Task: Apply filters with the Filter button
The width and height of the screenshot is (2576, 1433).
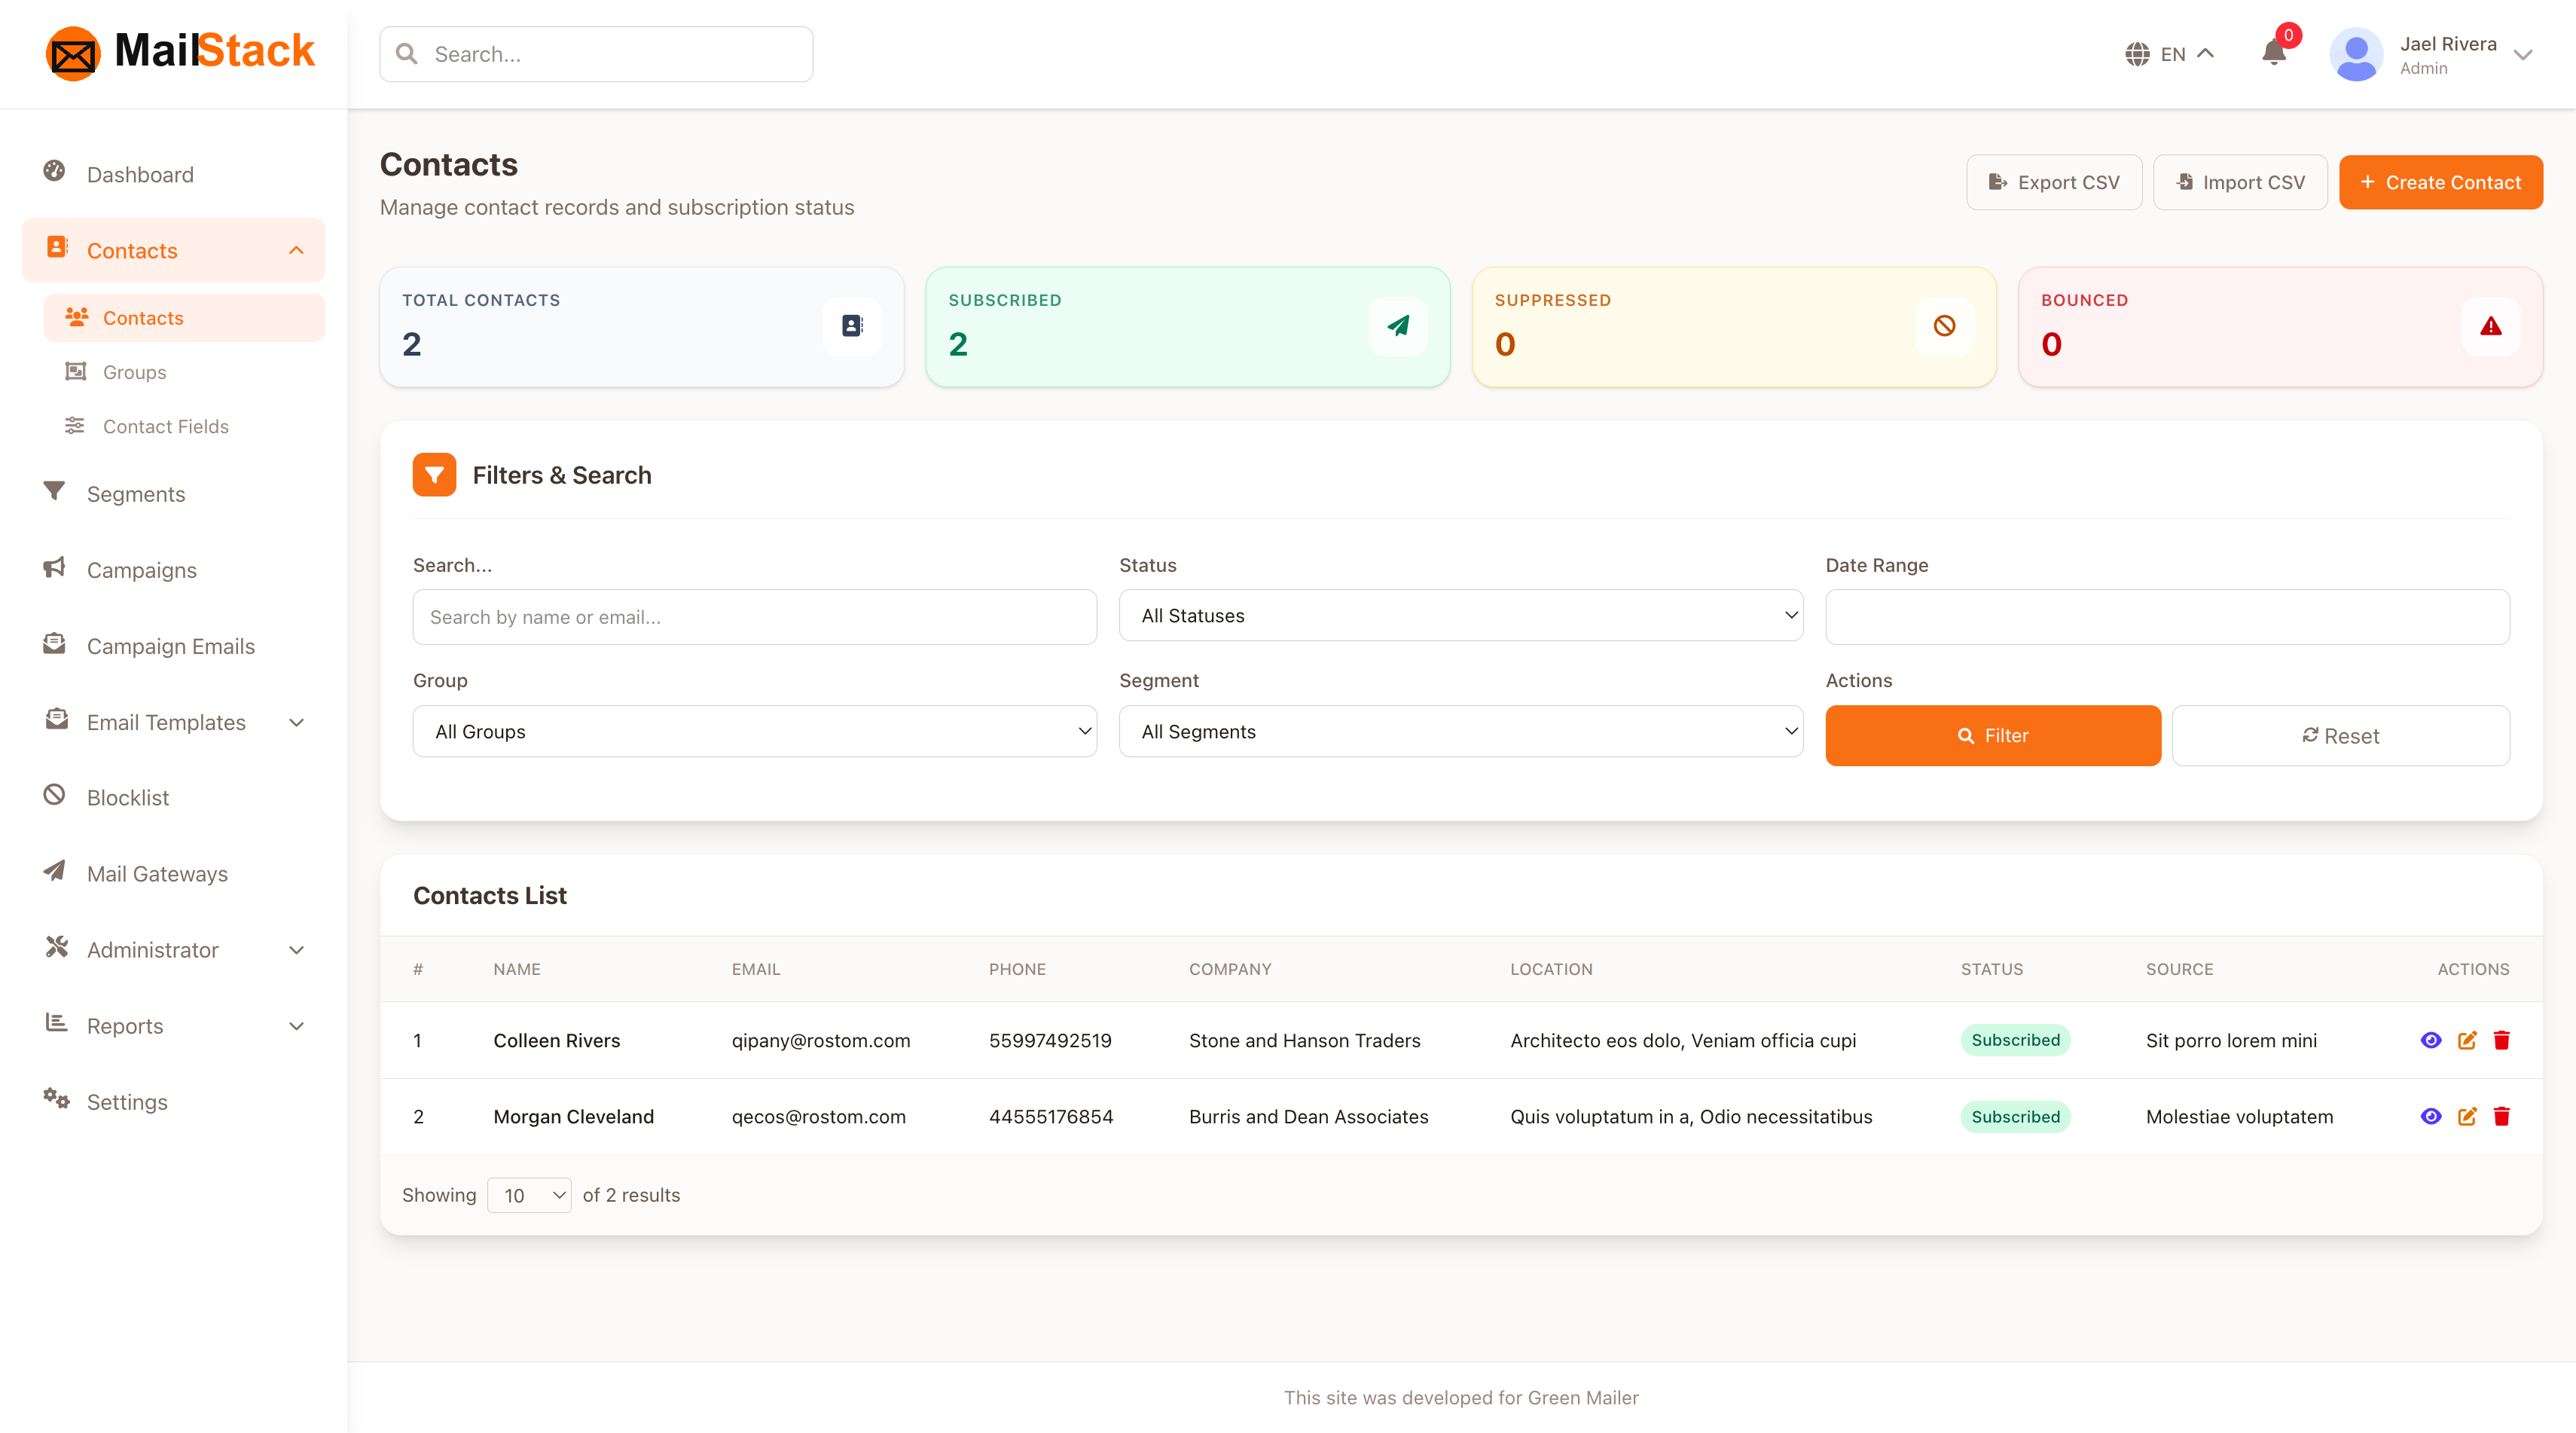Action: [1992, 736]
